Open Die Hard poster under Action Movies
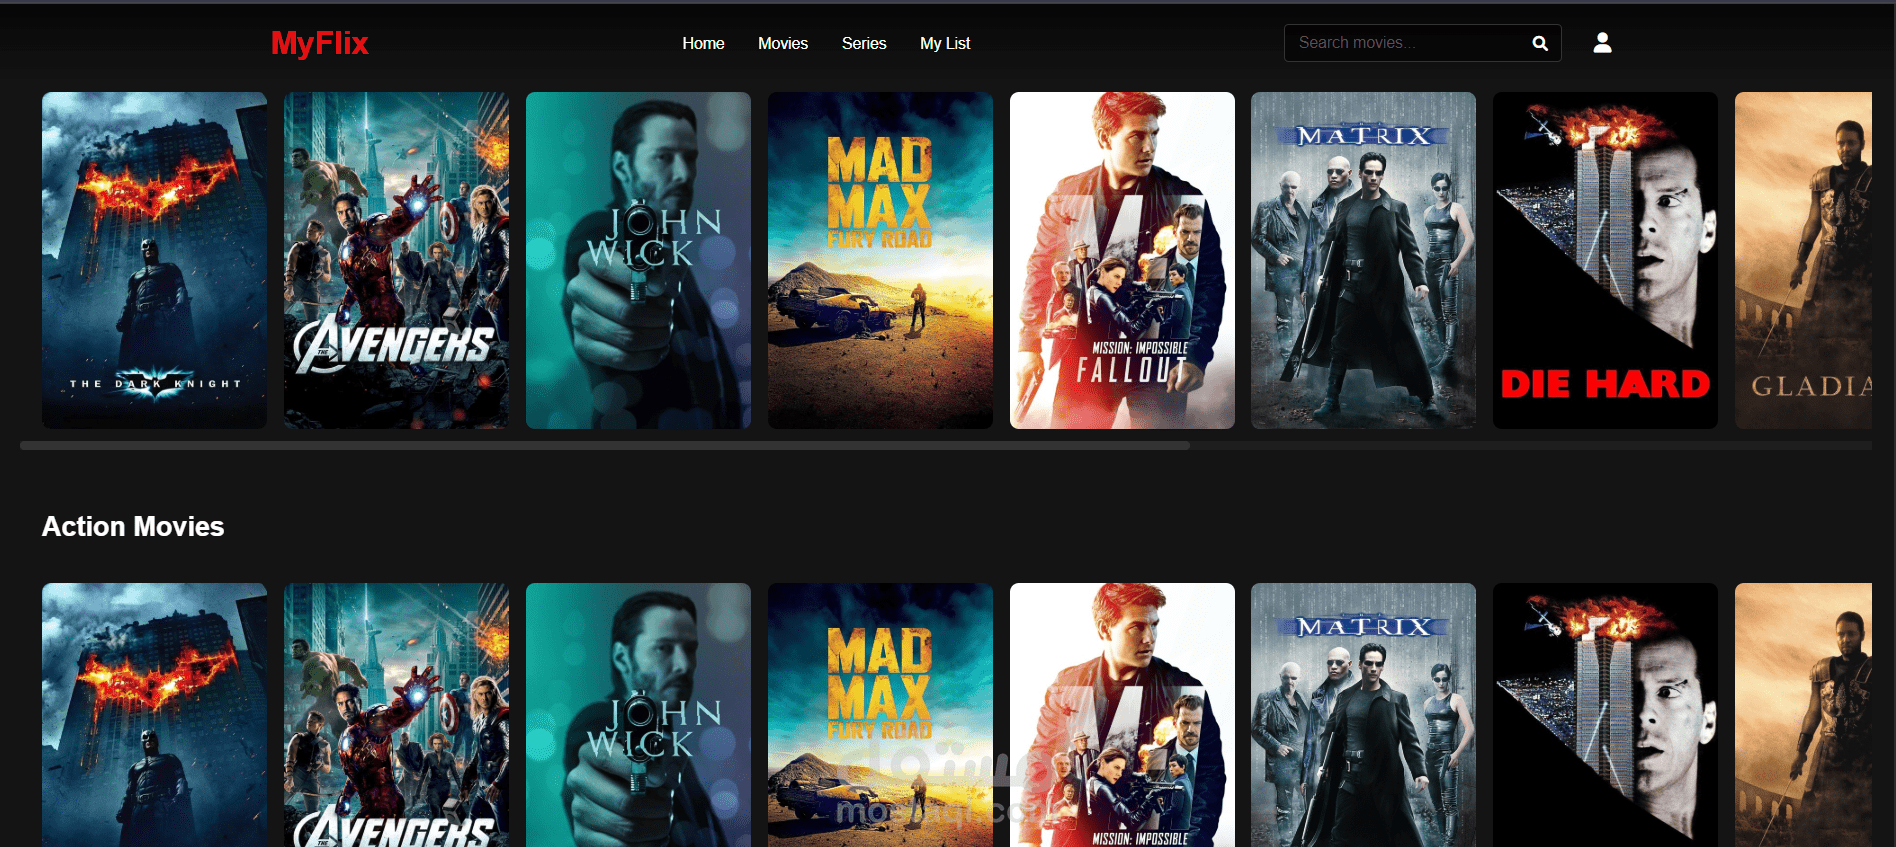This screenshot has height=847, width=1896. click(1605, 715)
